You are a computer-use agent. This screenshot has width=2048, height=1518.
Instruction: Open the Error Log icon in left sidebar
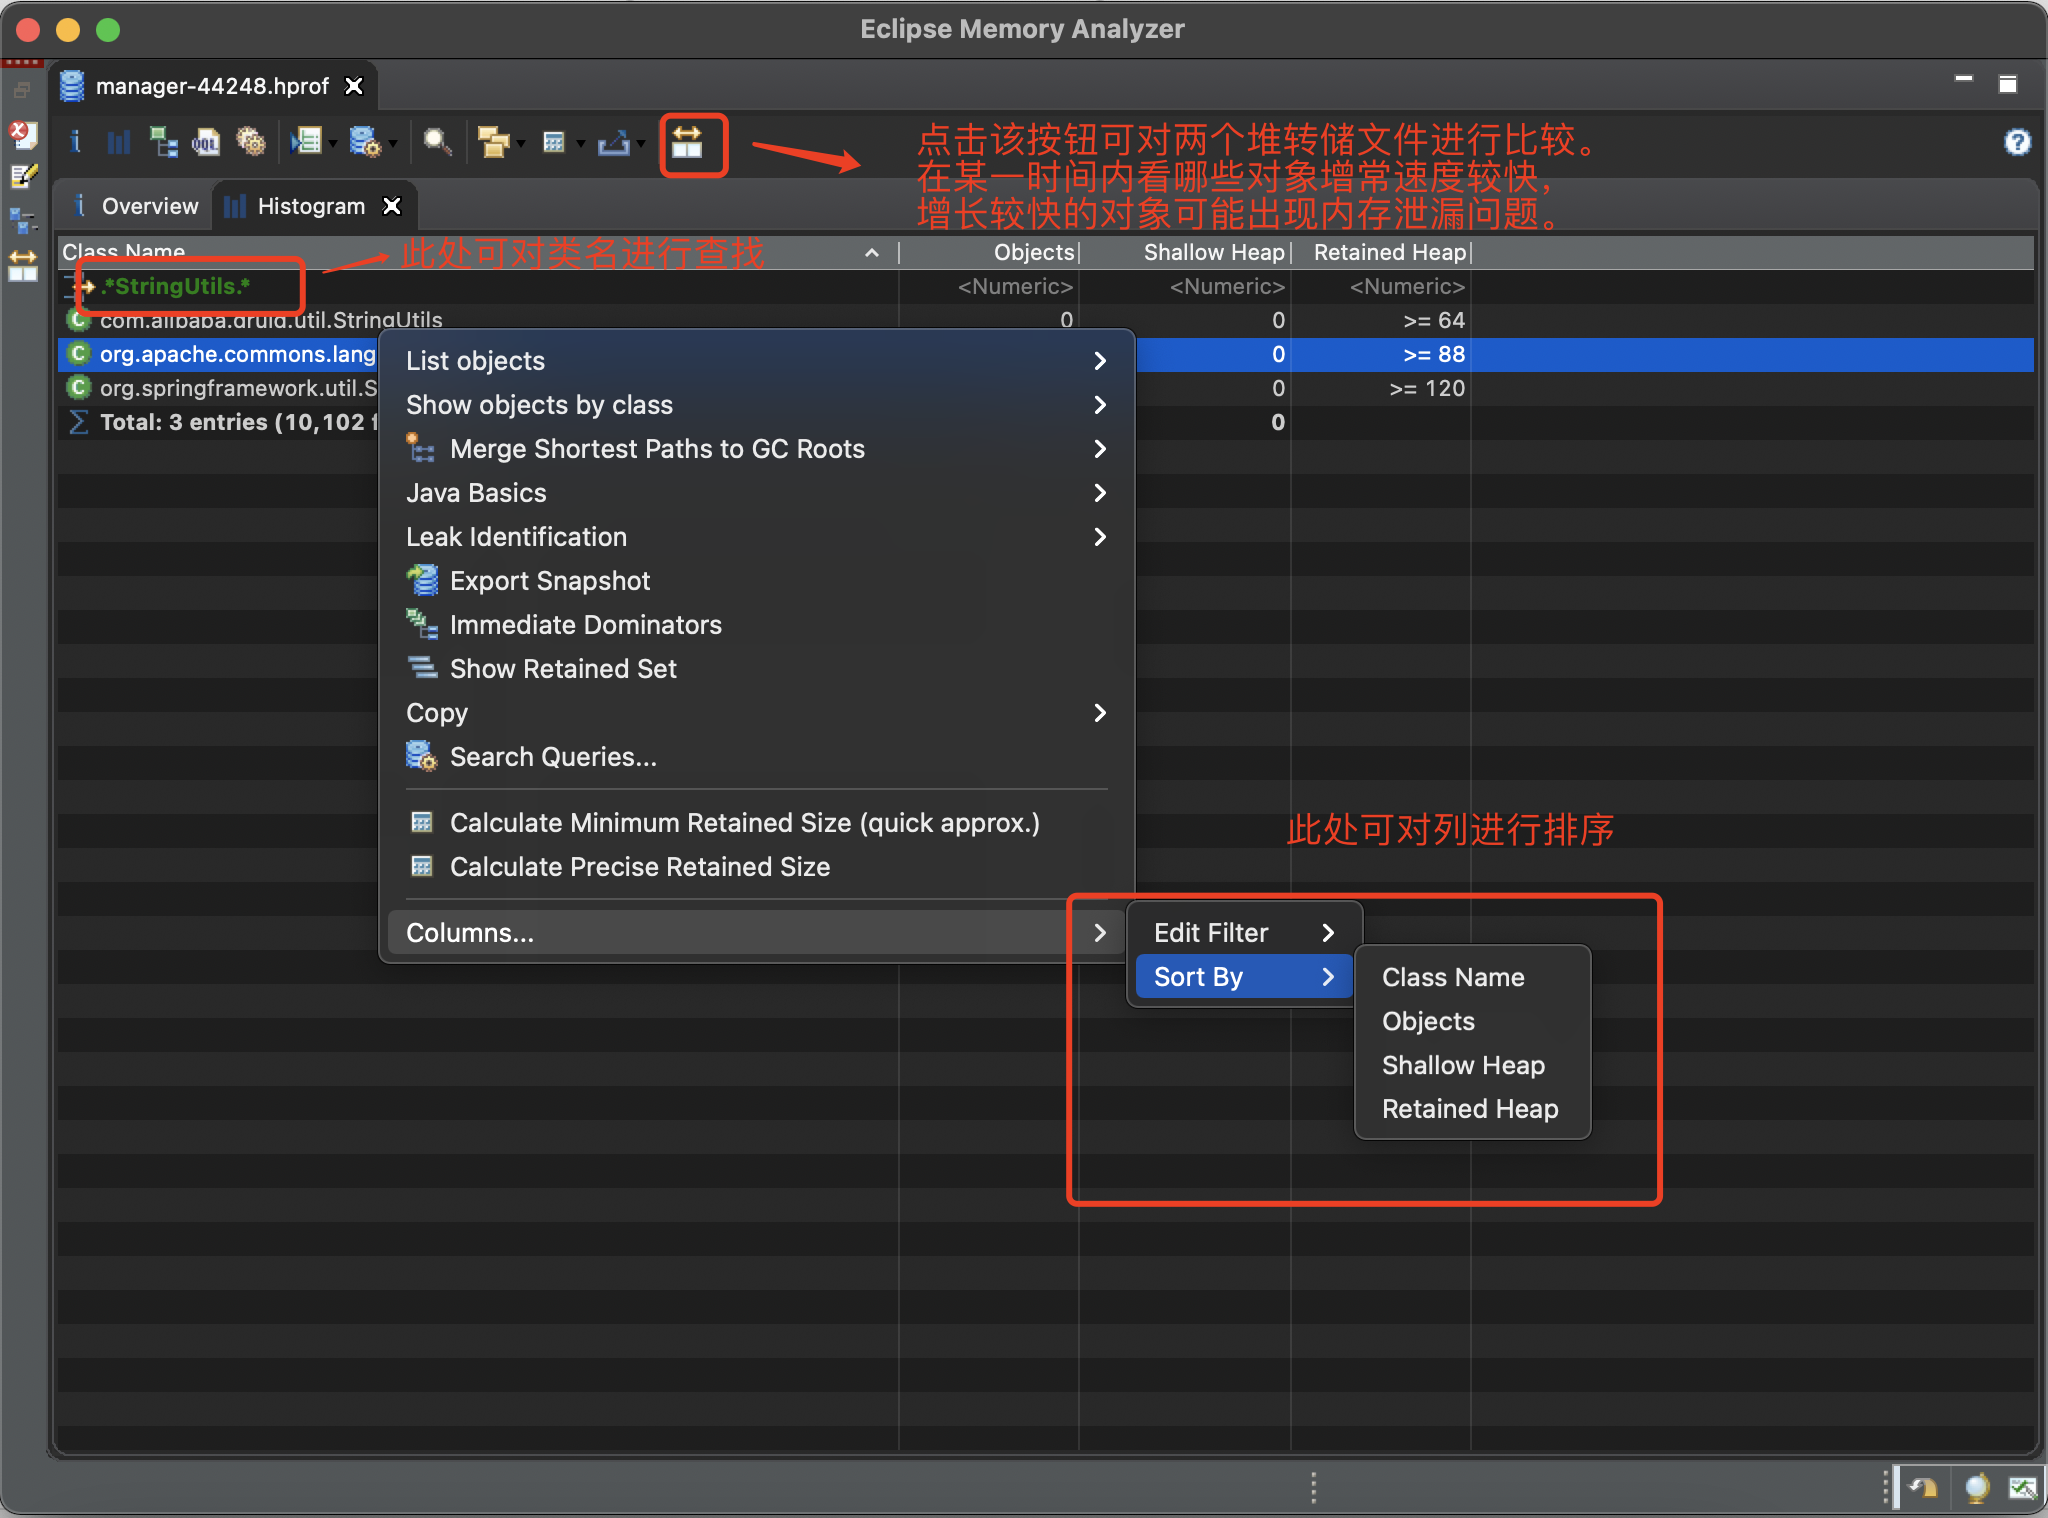coord(22,134)
